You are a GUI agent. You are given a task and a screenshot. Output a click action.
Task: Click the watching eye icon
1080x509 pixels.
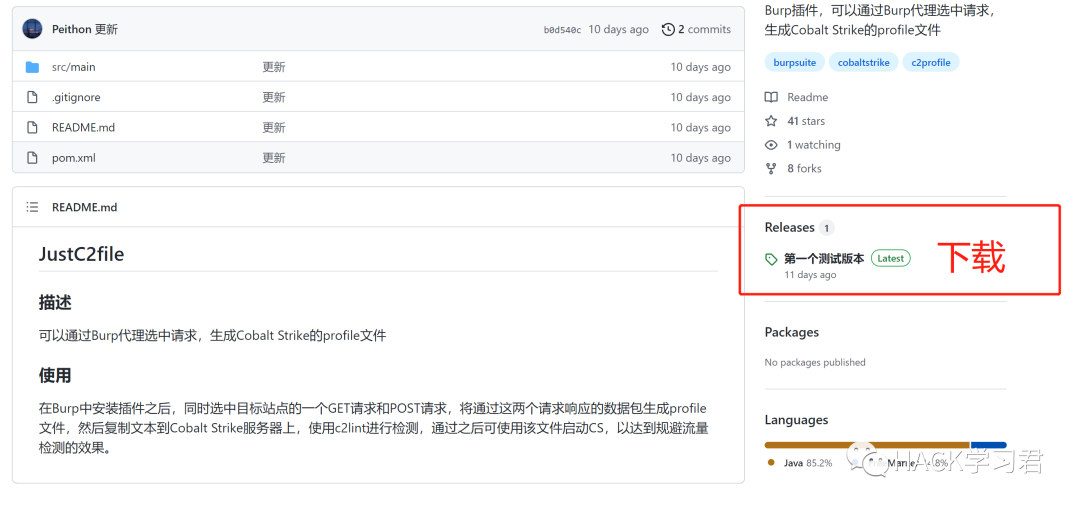point(771,145)
